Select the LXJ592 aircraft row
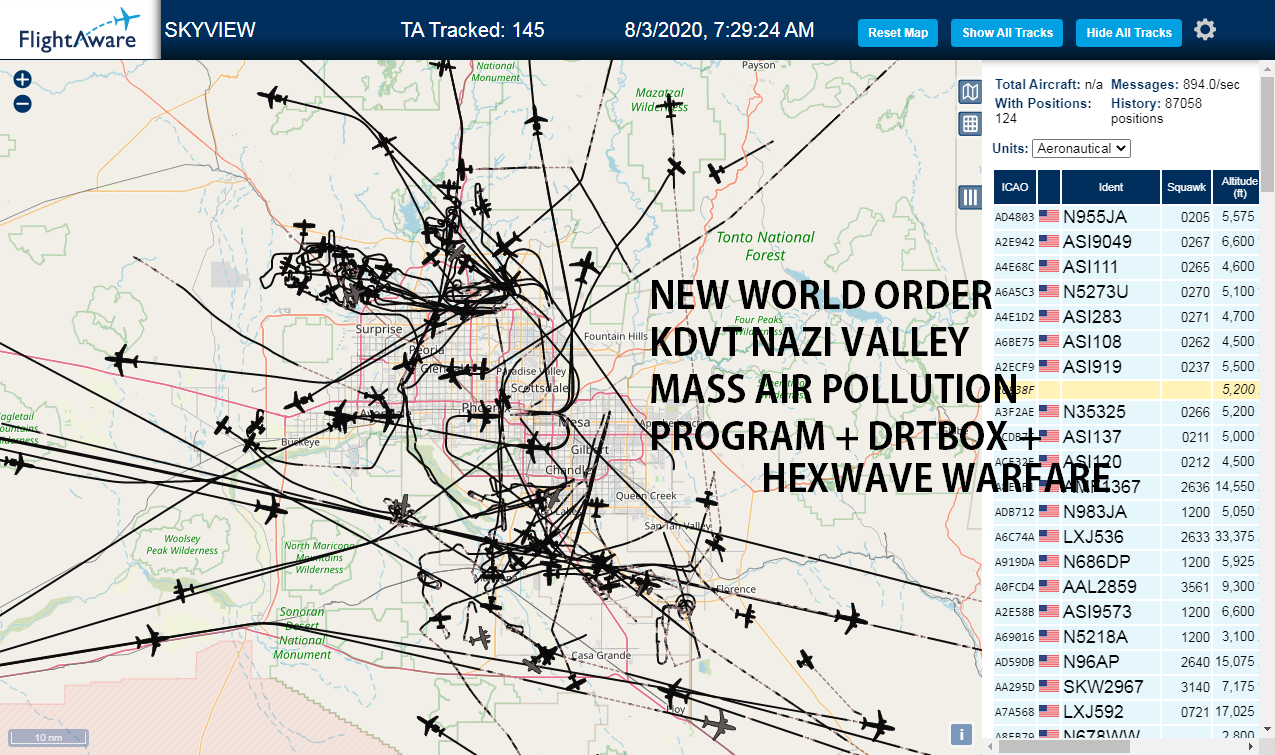The image size is (1275, 755). point(1127,711)
